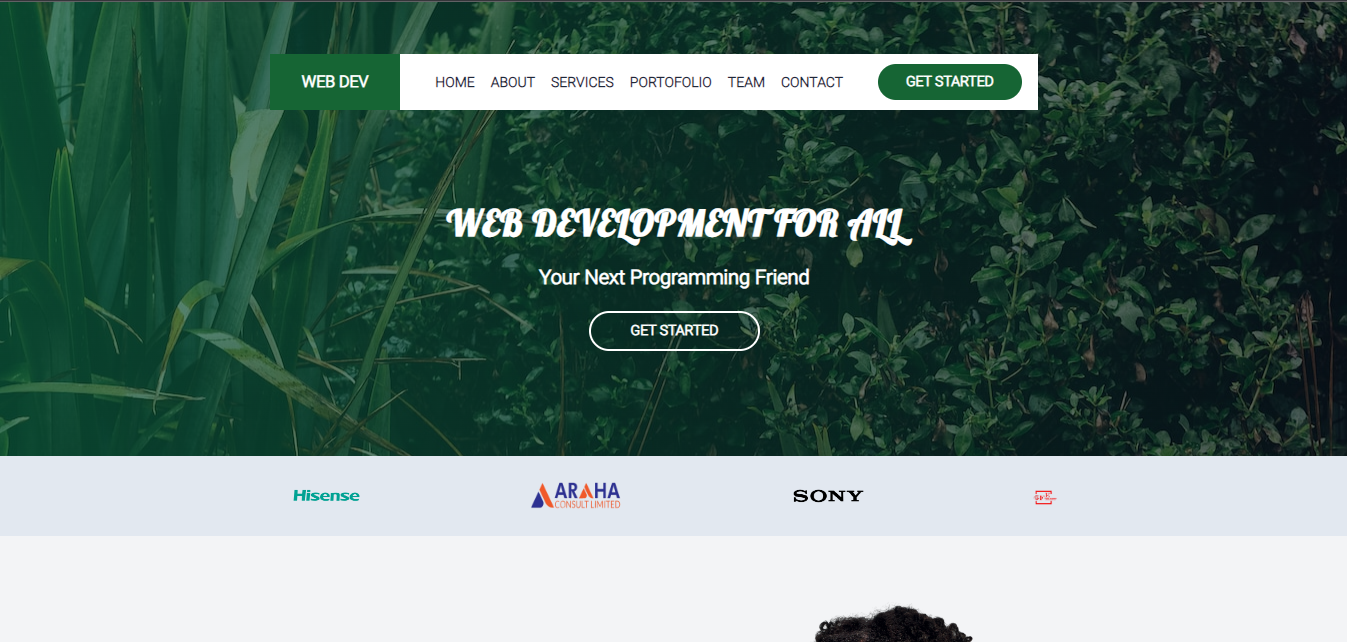Screen dimensions: 1347x642
Task: Click the WEB DEV site logo
Action: coord(335,82)
